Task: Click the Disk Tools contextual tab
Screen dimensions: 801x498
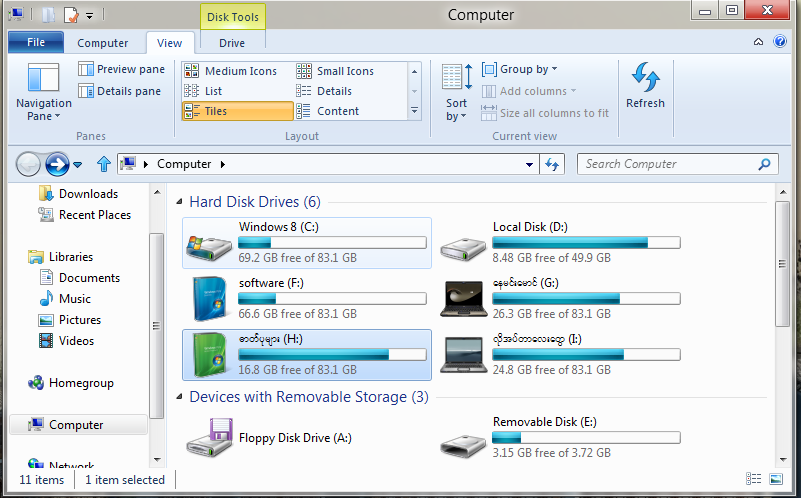Action: (232, 17)
